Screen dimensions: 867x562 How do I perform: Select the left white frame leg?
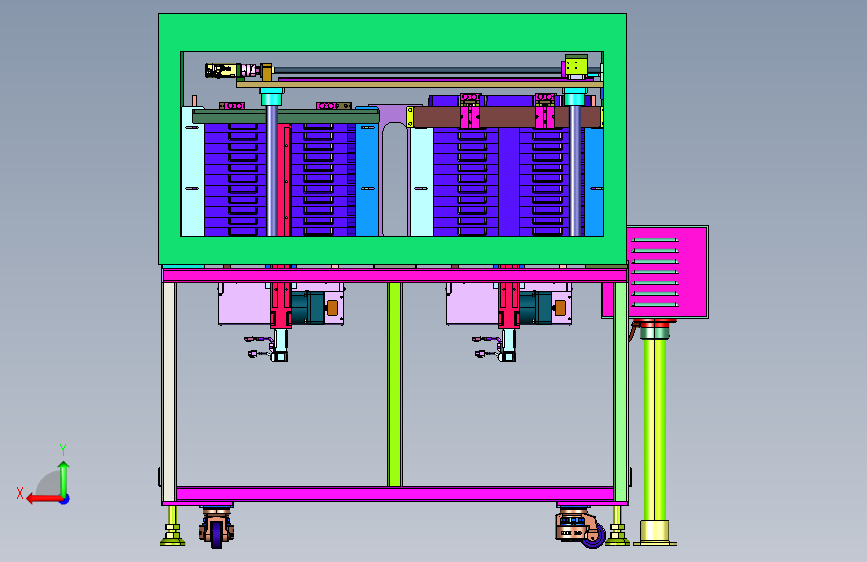tap(169, 392)
